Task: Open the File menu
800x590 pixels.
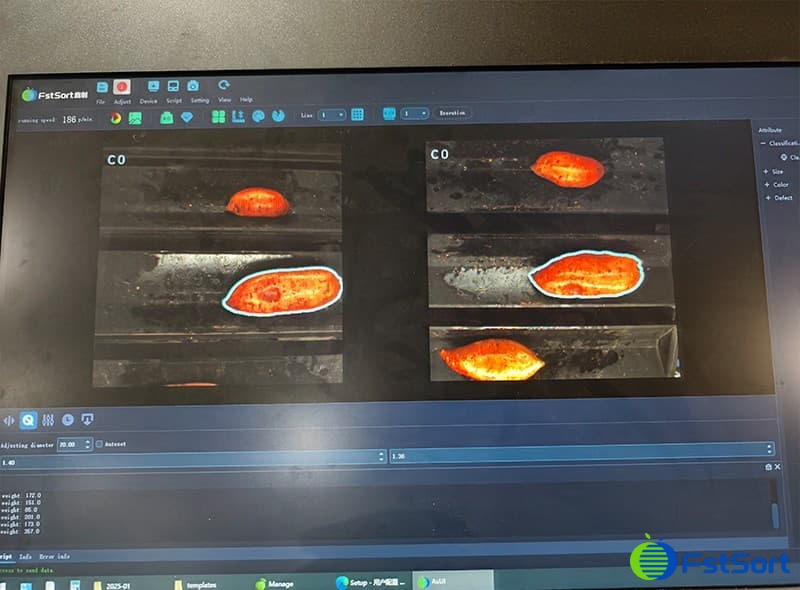Action: tap(101, 101)
